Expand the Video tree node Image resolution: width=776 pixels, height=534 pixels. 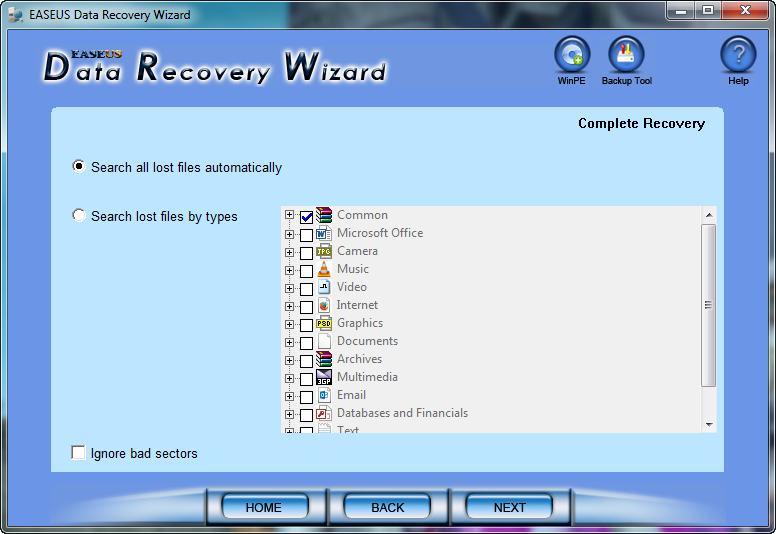pos(290,288)
